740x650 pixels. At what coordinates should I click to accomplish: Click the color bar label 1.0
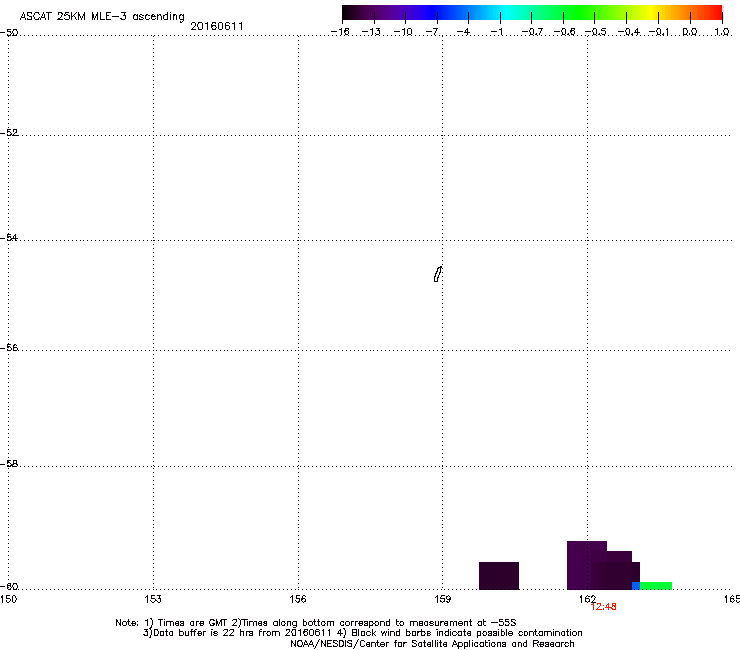(x=722, y=32)
